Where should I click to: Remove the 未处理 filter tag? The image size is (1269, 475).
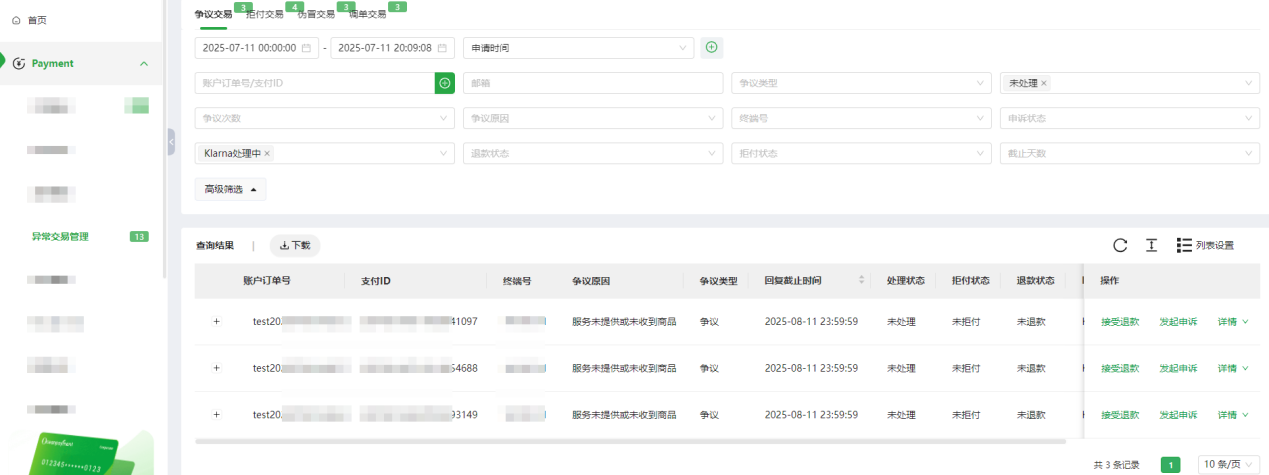pos(1044,83)
